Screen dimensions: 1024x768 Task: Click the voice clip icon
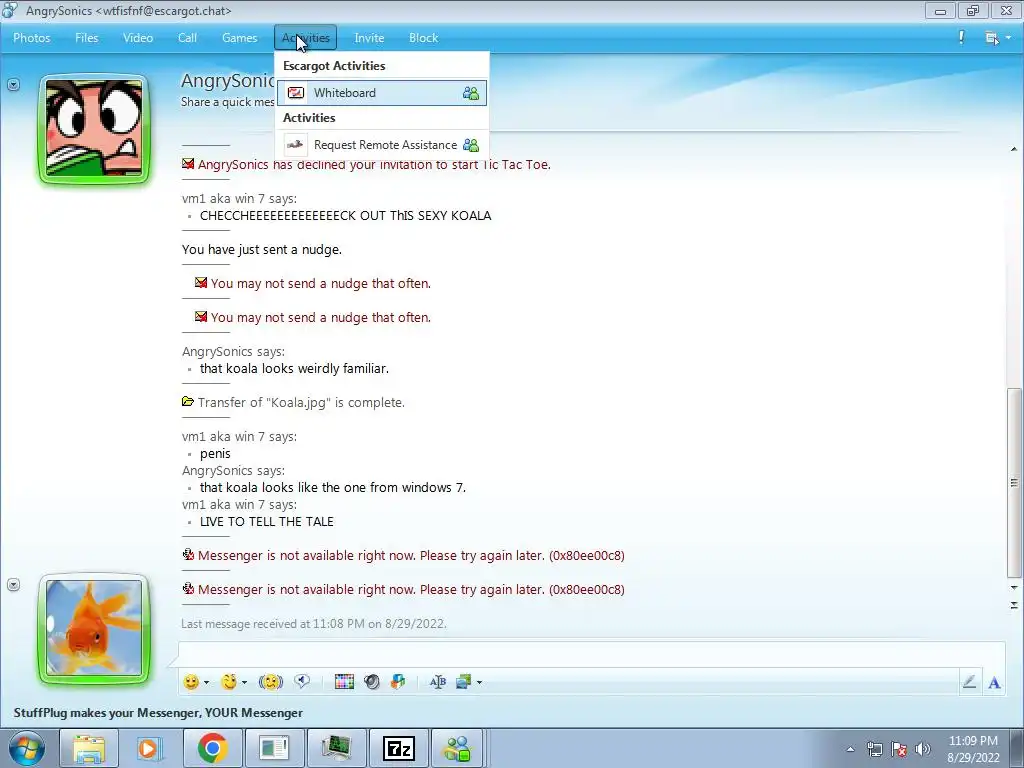[x=302, y=682]
